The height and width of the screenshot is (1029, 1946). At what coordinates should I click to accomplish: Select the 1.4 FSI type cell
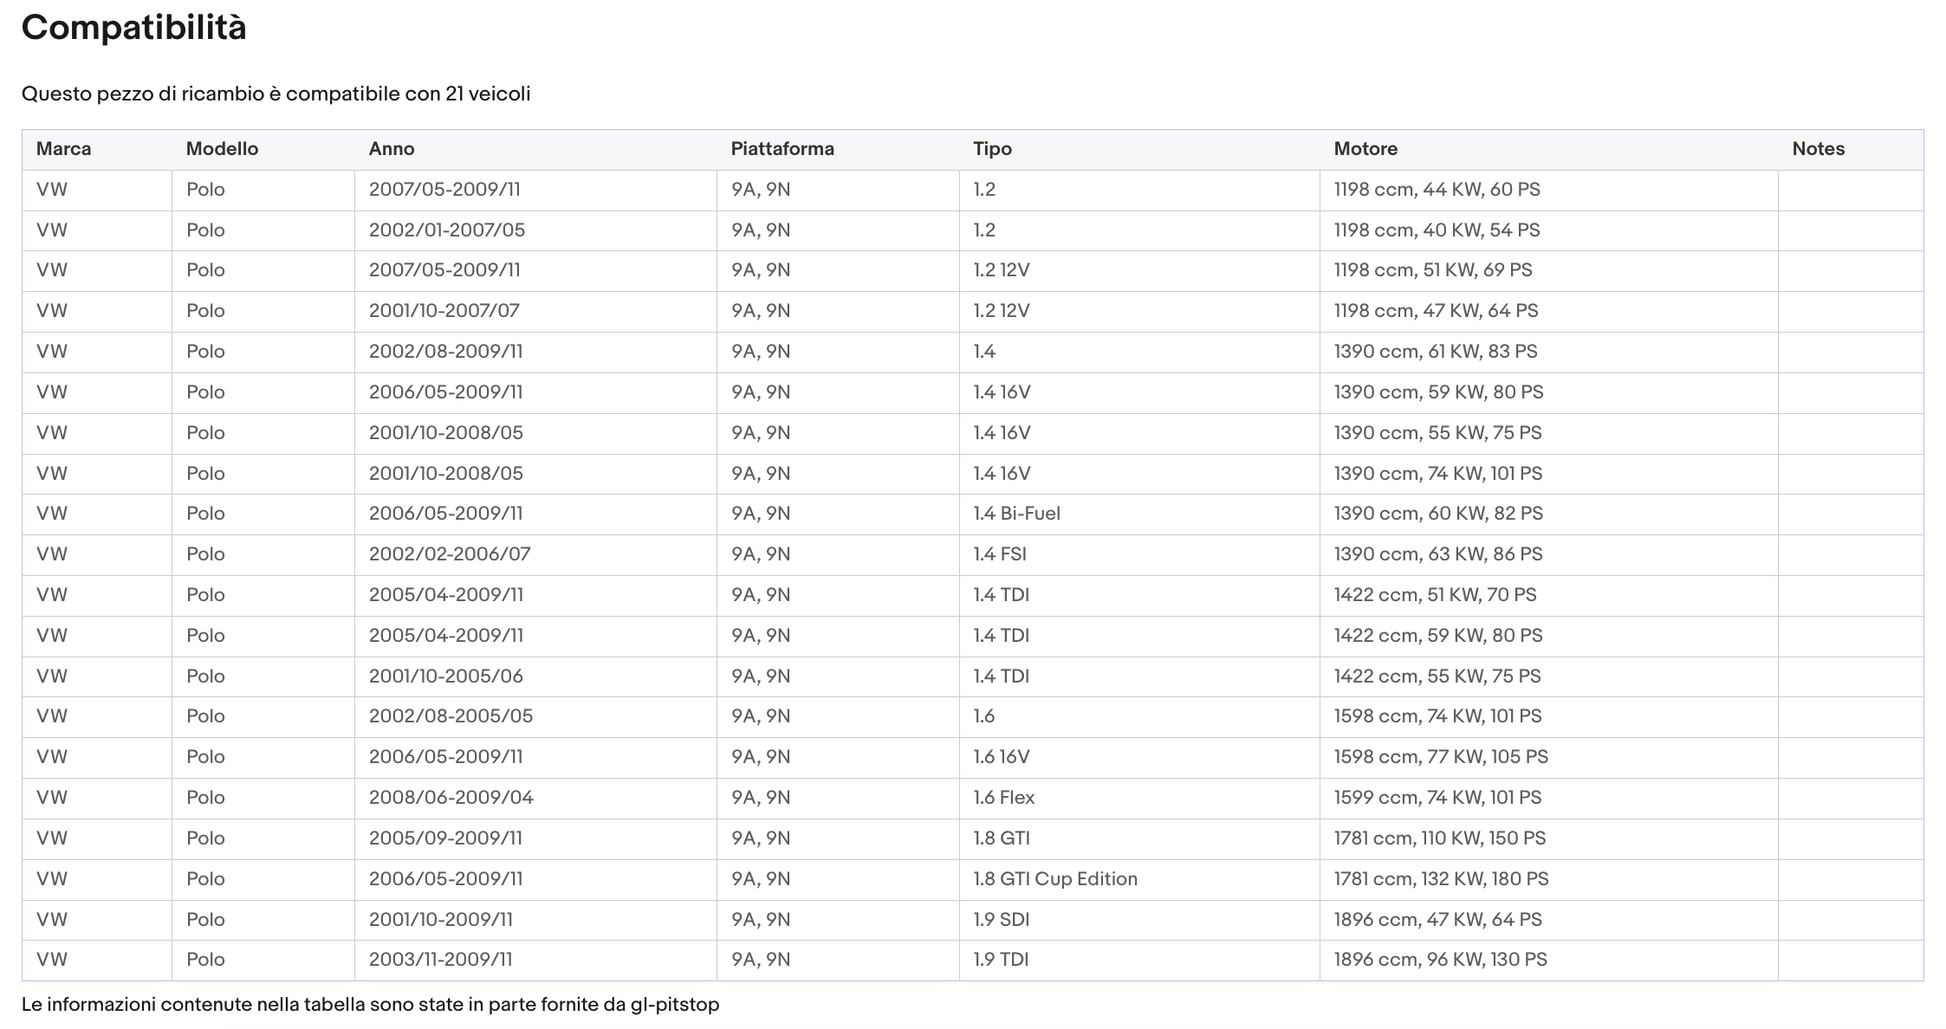(999, 554)
